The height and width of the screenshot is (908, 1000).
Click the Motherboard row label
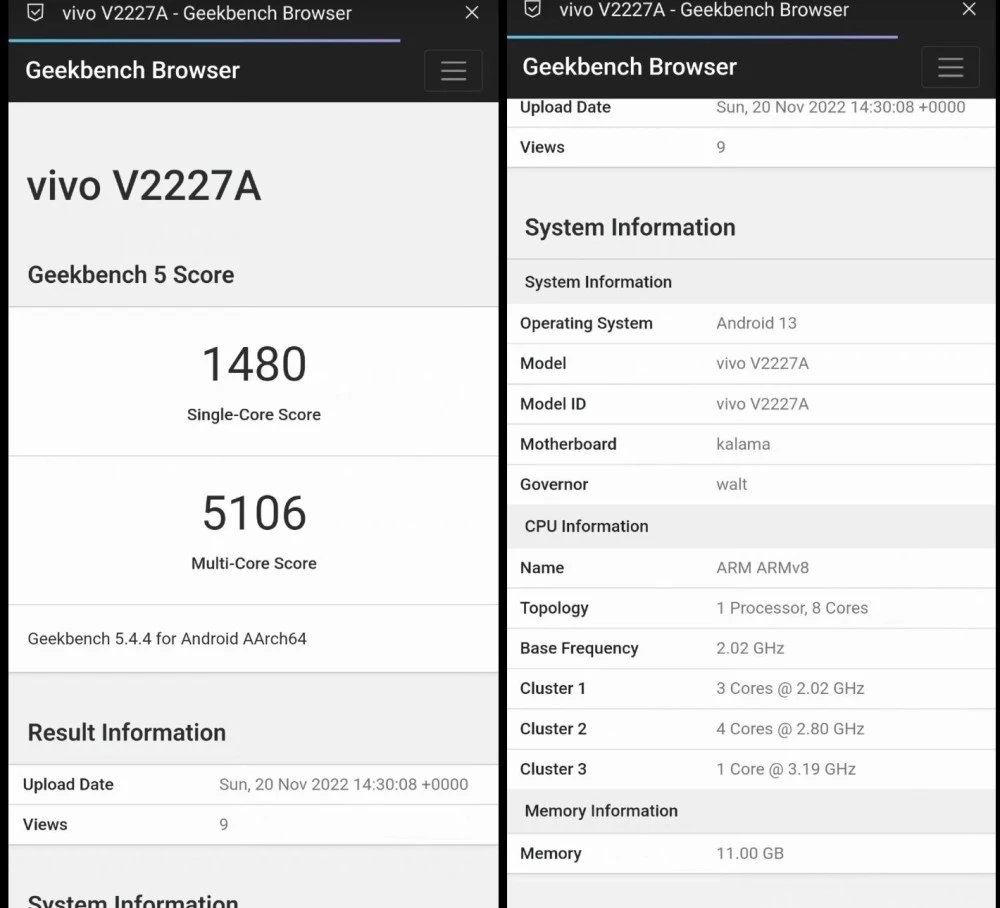(568, 444)
